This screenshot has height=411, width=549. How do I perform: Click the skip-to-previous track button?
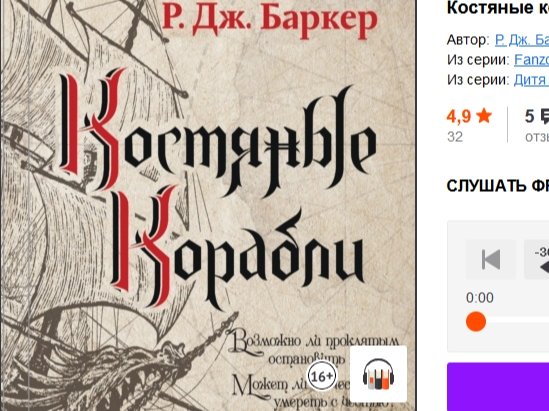[x=491, y=259]
